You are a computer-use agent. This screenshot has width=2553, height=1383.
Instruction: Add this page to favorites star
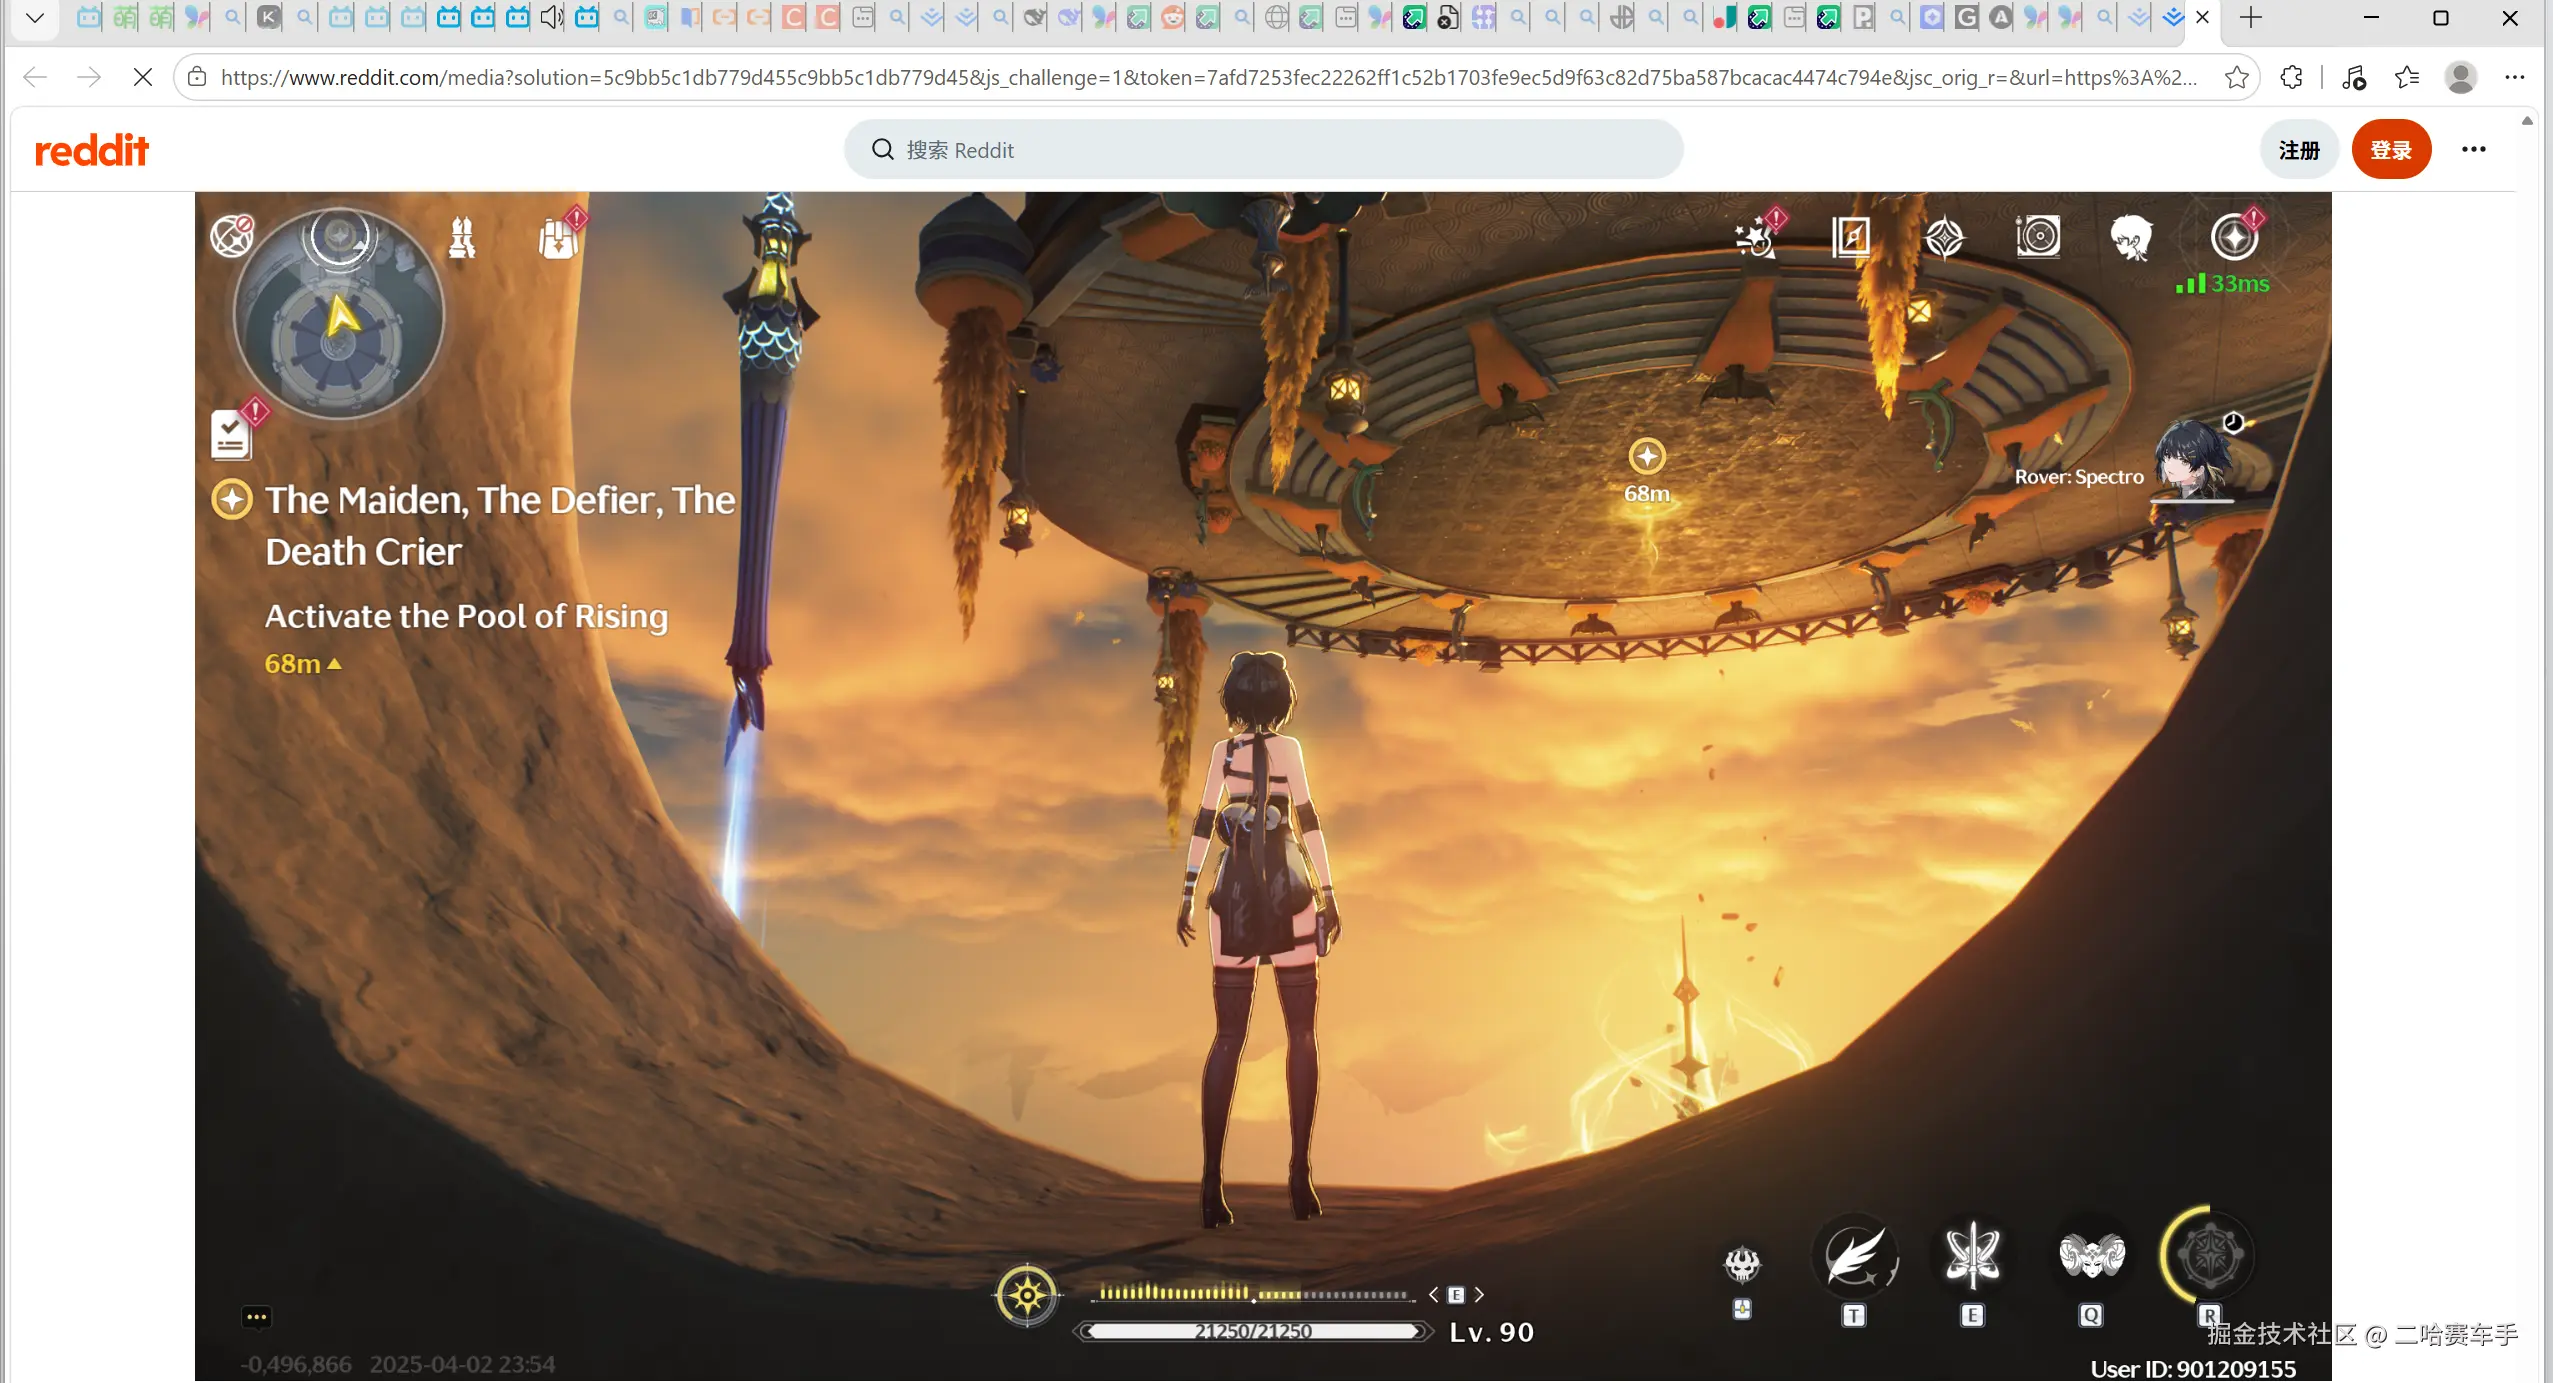tap(2236, 77)
